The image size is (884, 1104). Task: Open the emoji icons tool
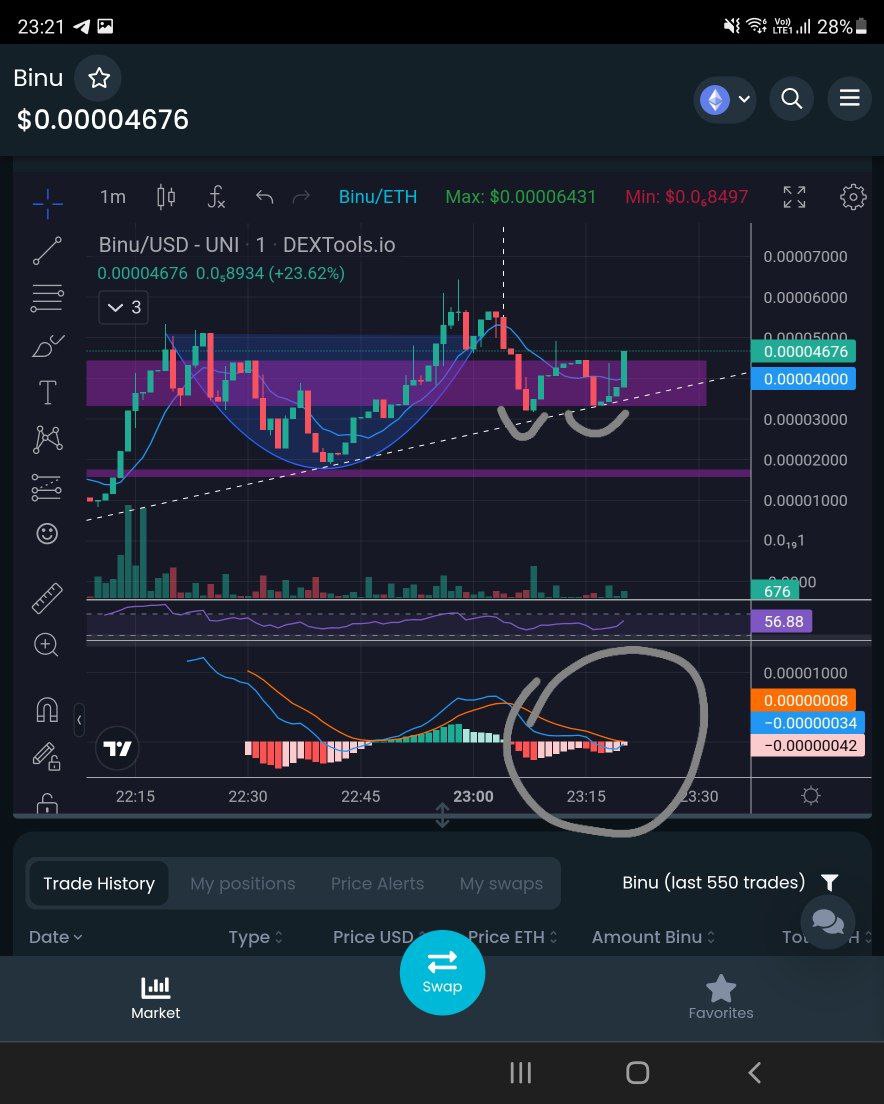pos(47,534)
